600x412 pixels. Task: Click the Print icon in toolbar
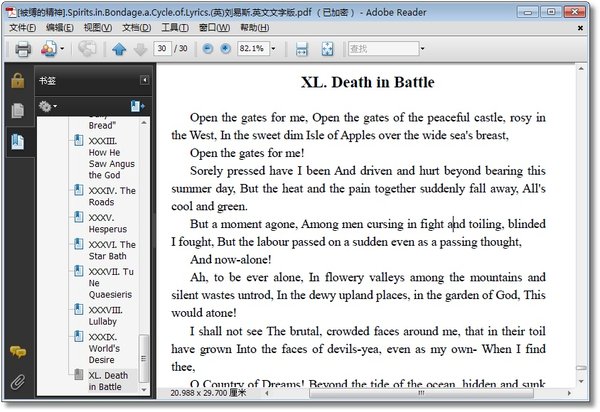pos(23,49)
